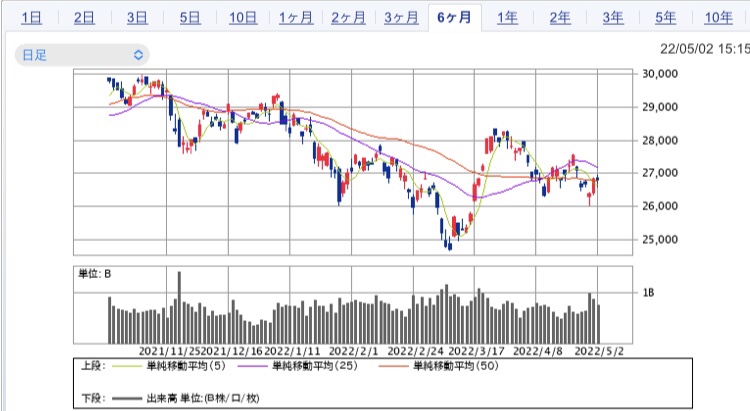Click the 日足 dropdown arrow icon
This screenshot has height=411, width=750.
coord(138,54)
